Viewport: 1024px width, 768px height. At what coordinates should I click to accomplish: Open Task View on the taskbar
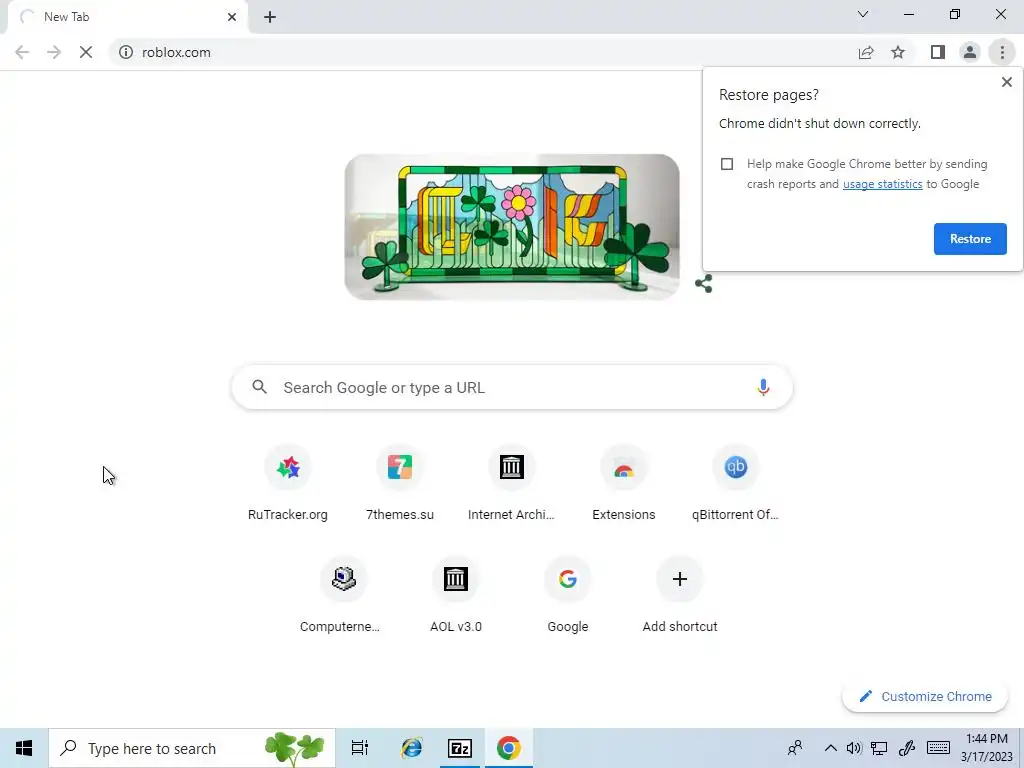tap(360, 748)
